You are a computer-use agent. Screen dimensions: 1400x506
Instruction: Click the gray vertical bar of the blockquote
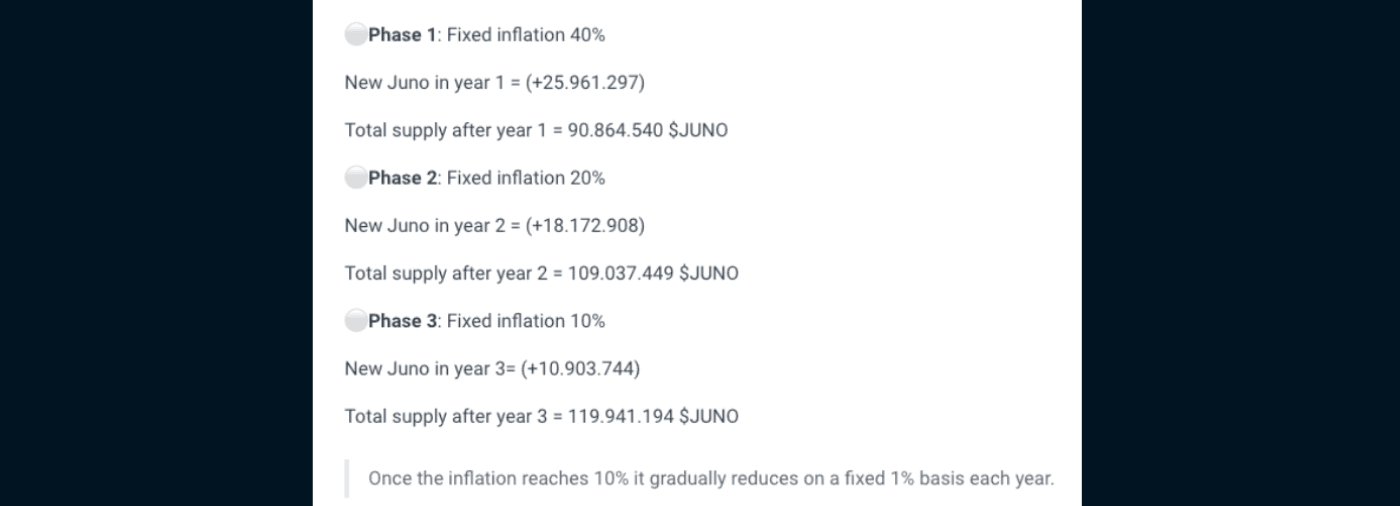pos(347,479)
